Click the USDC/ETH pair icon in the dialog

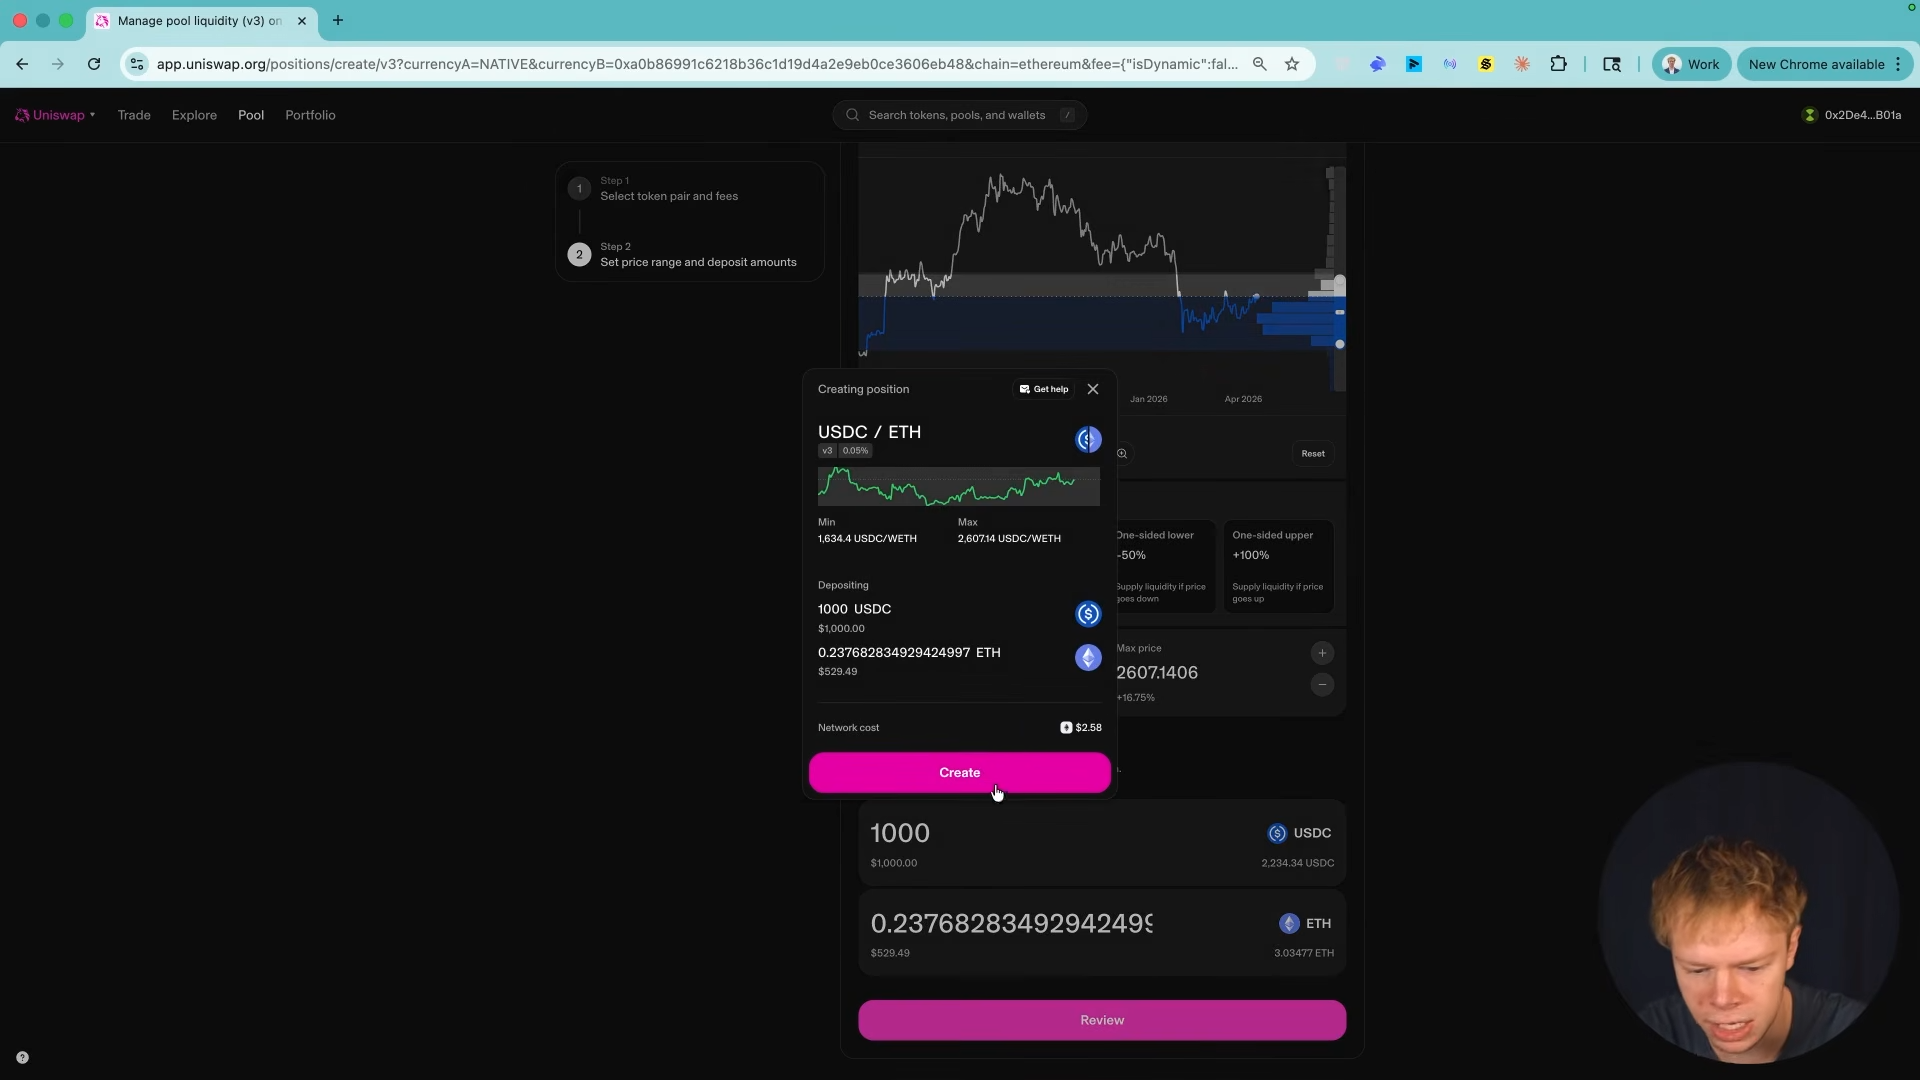[x=1088, y=440]
